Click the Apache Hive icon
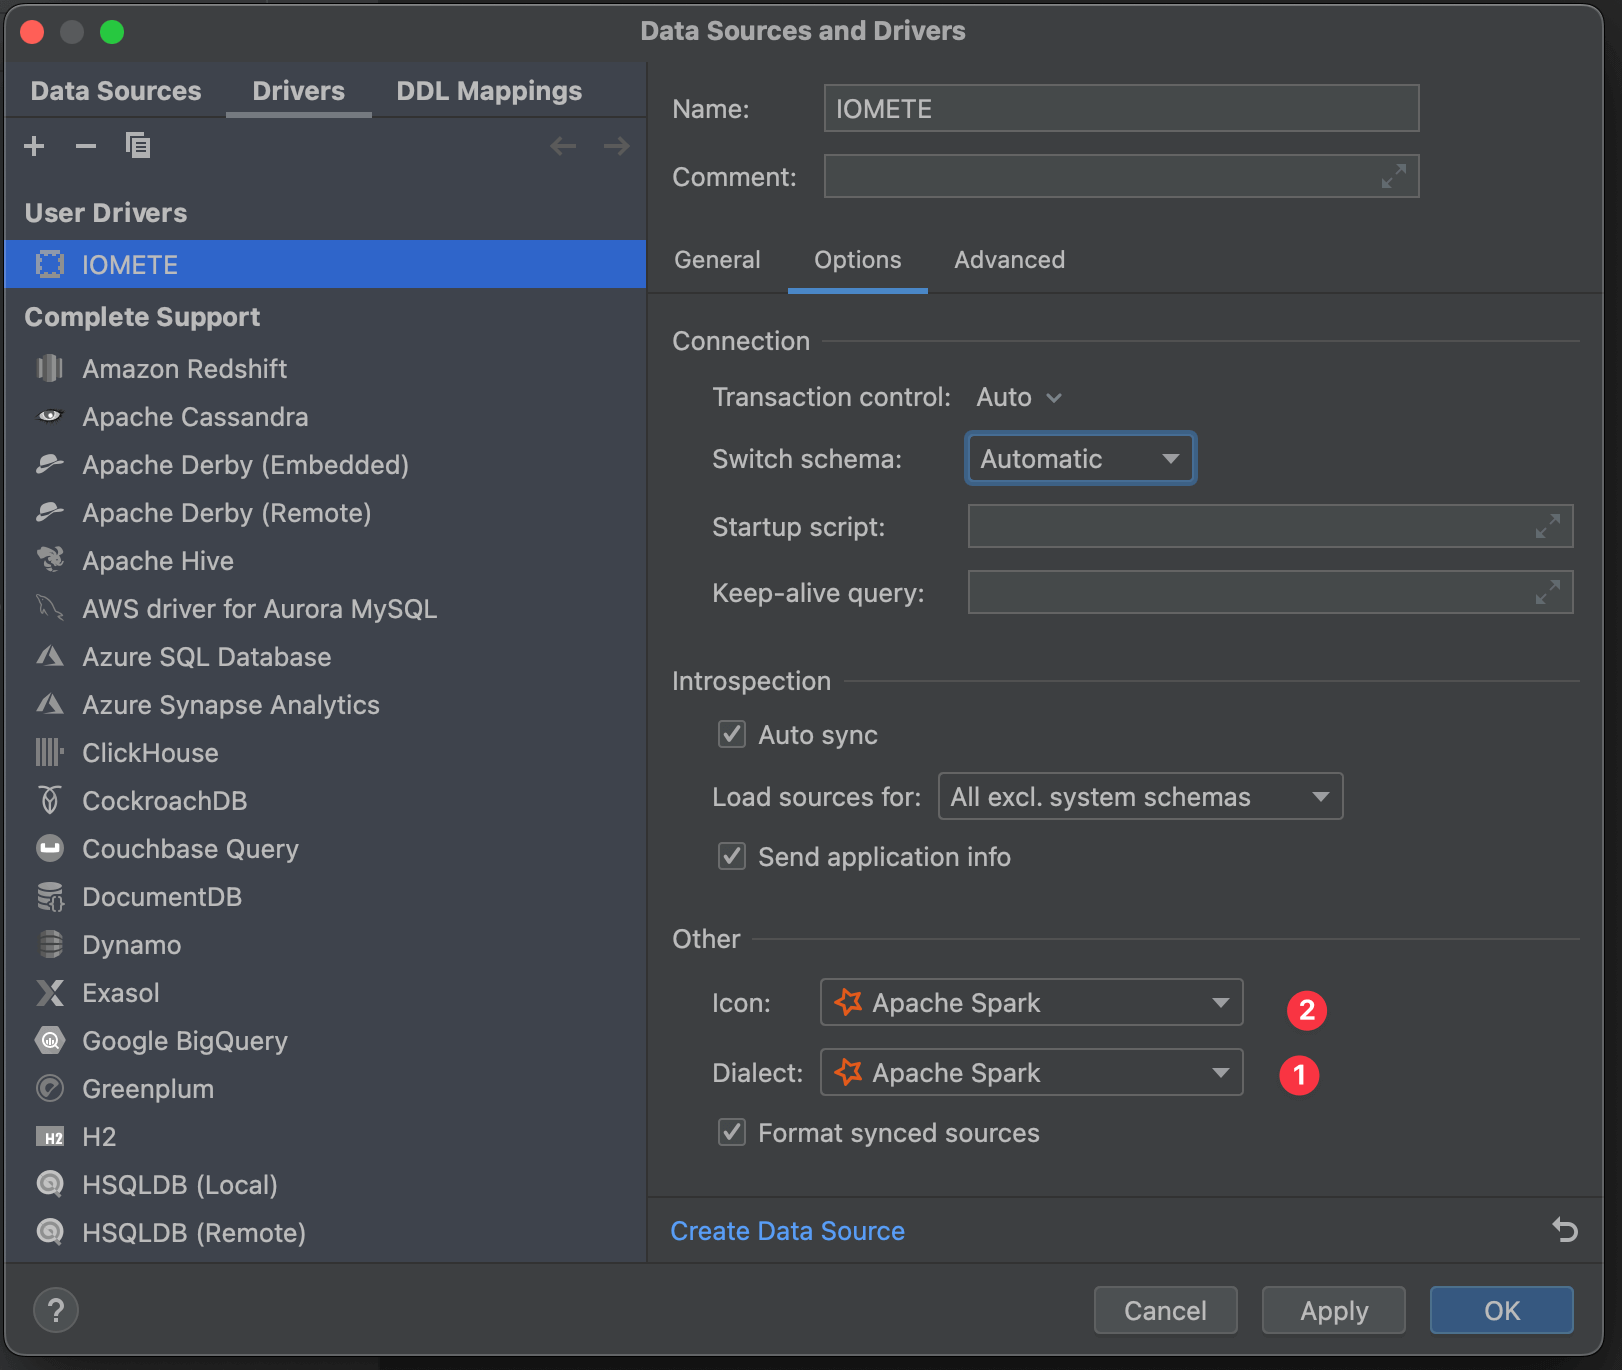Screen dimensions: 1622x1370 point(50,560)
